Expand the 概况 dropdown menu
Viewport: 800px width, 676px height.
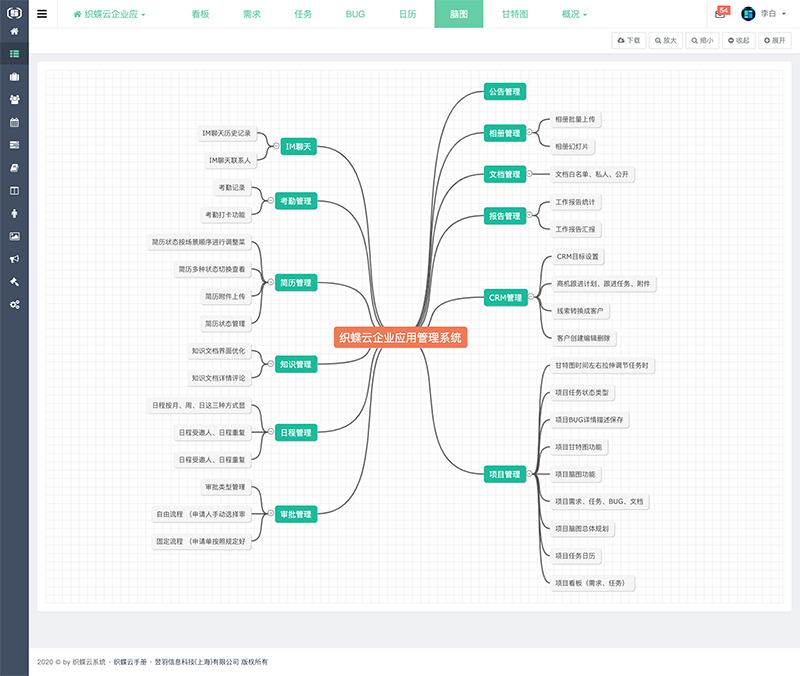[x=574, y=15]
